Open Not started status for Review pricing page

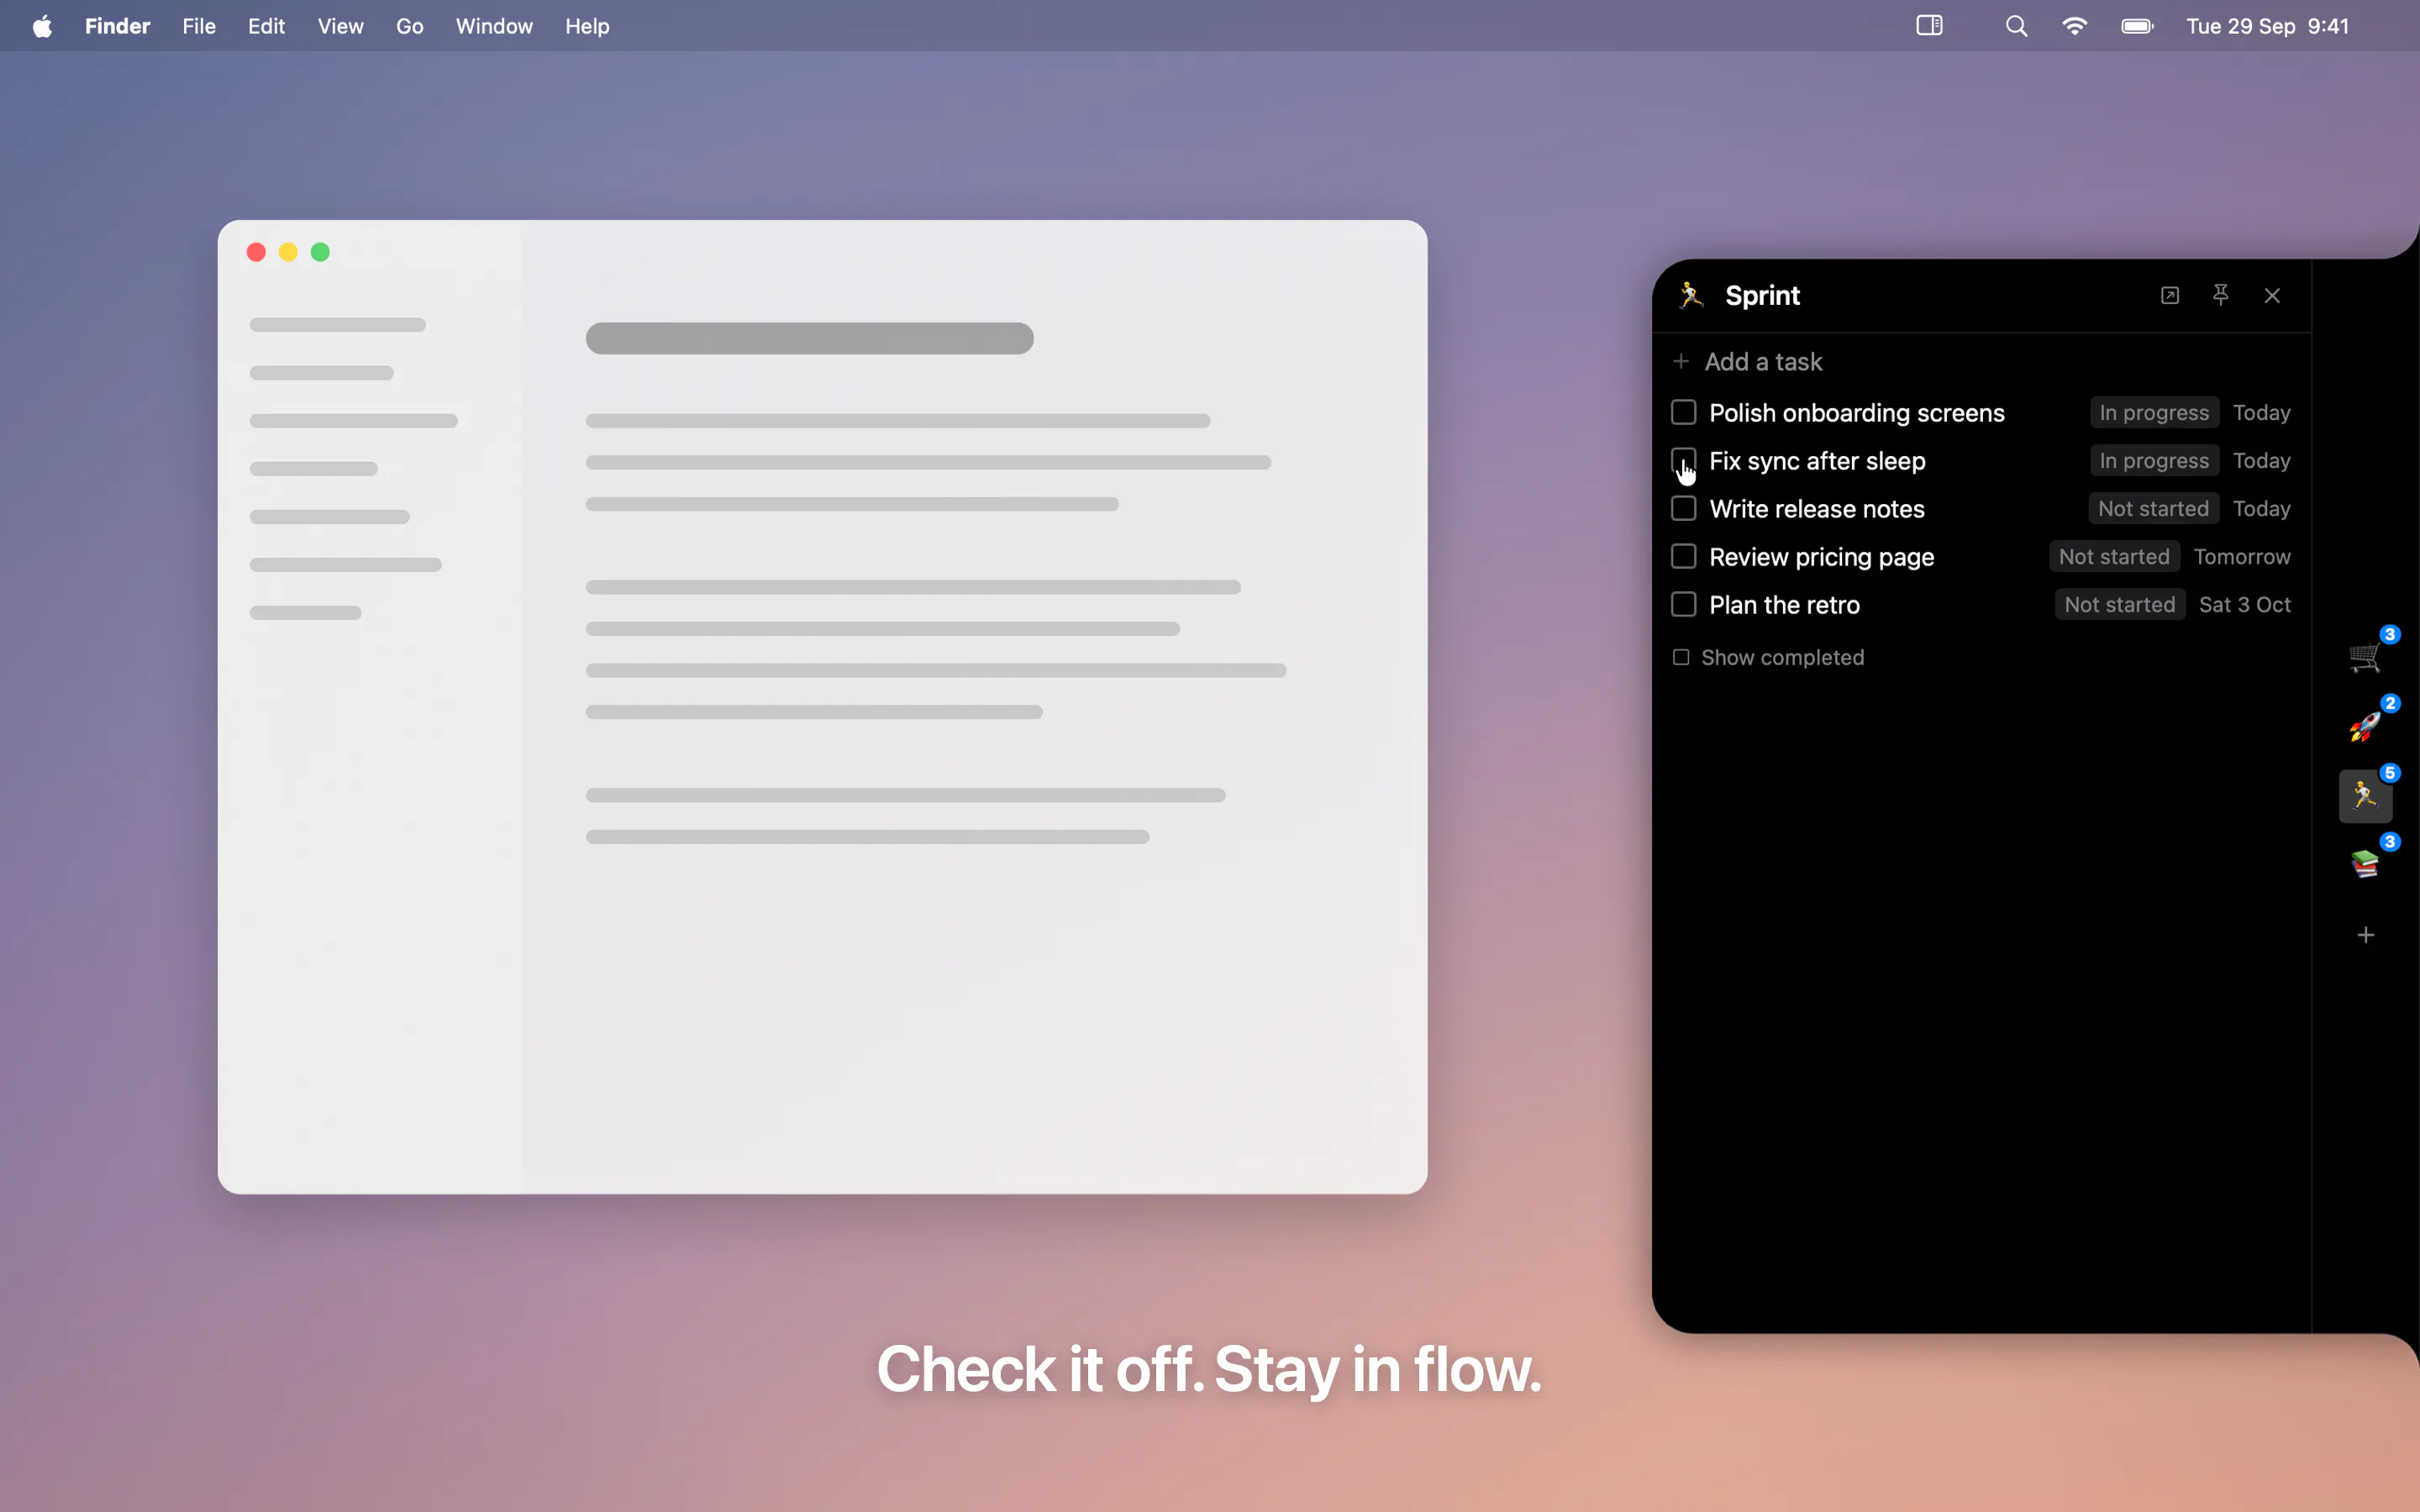pos(2114,556)
